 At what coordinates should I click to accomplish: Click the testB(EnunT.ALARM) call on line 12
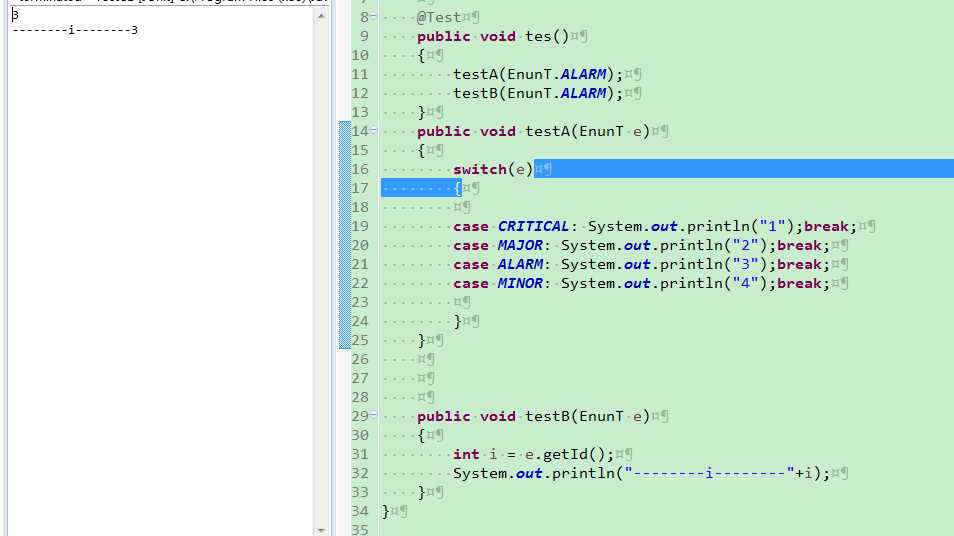tap(538, 93)
